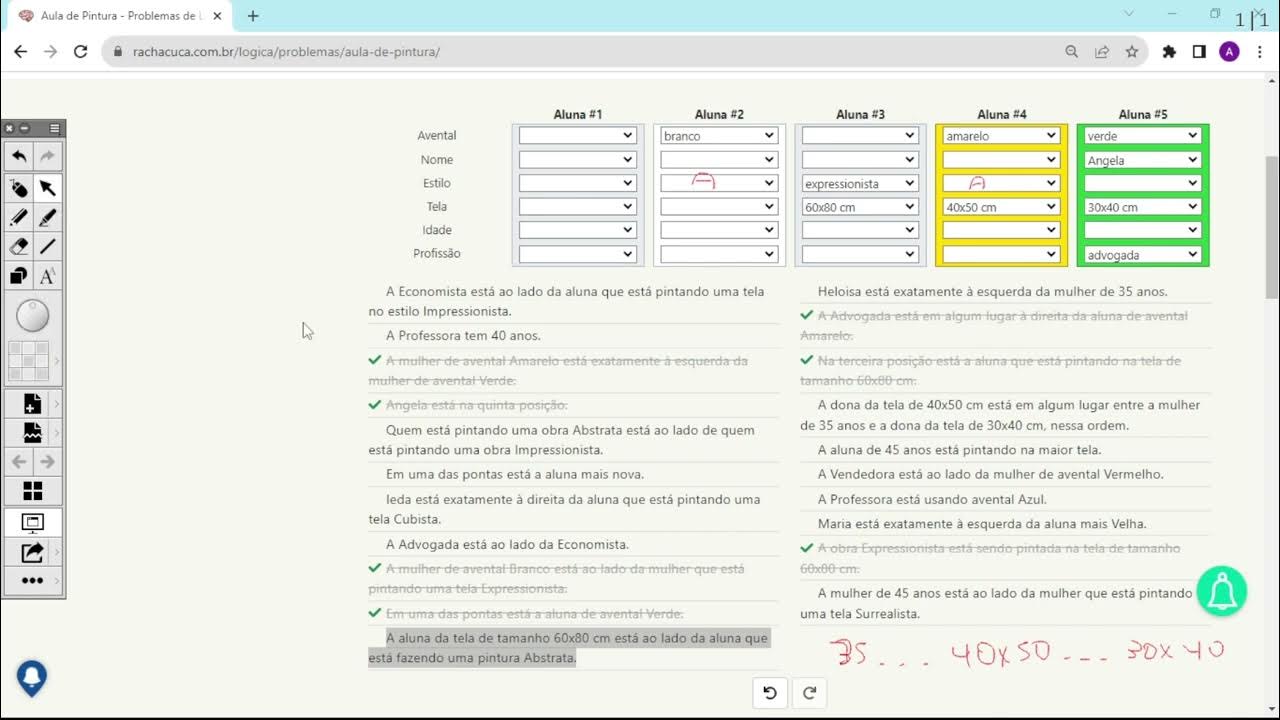This screenshot has height=720, width=1280.
Task: Close the floating annotation toolbar
Action: (9, 128)
